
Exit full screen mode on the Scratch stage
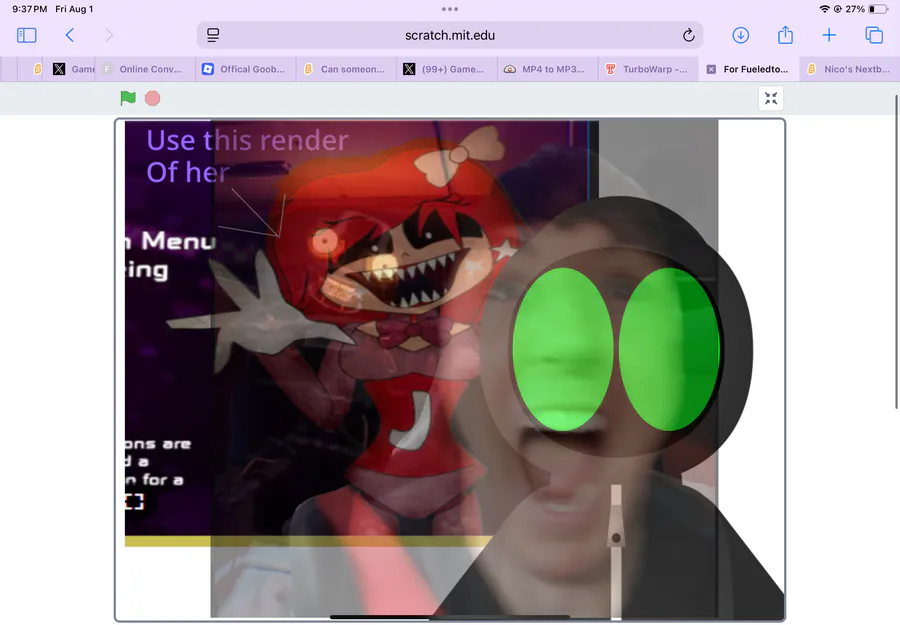(771, 98)
